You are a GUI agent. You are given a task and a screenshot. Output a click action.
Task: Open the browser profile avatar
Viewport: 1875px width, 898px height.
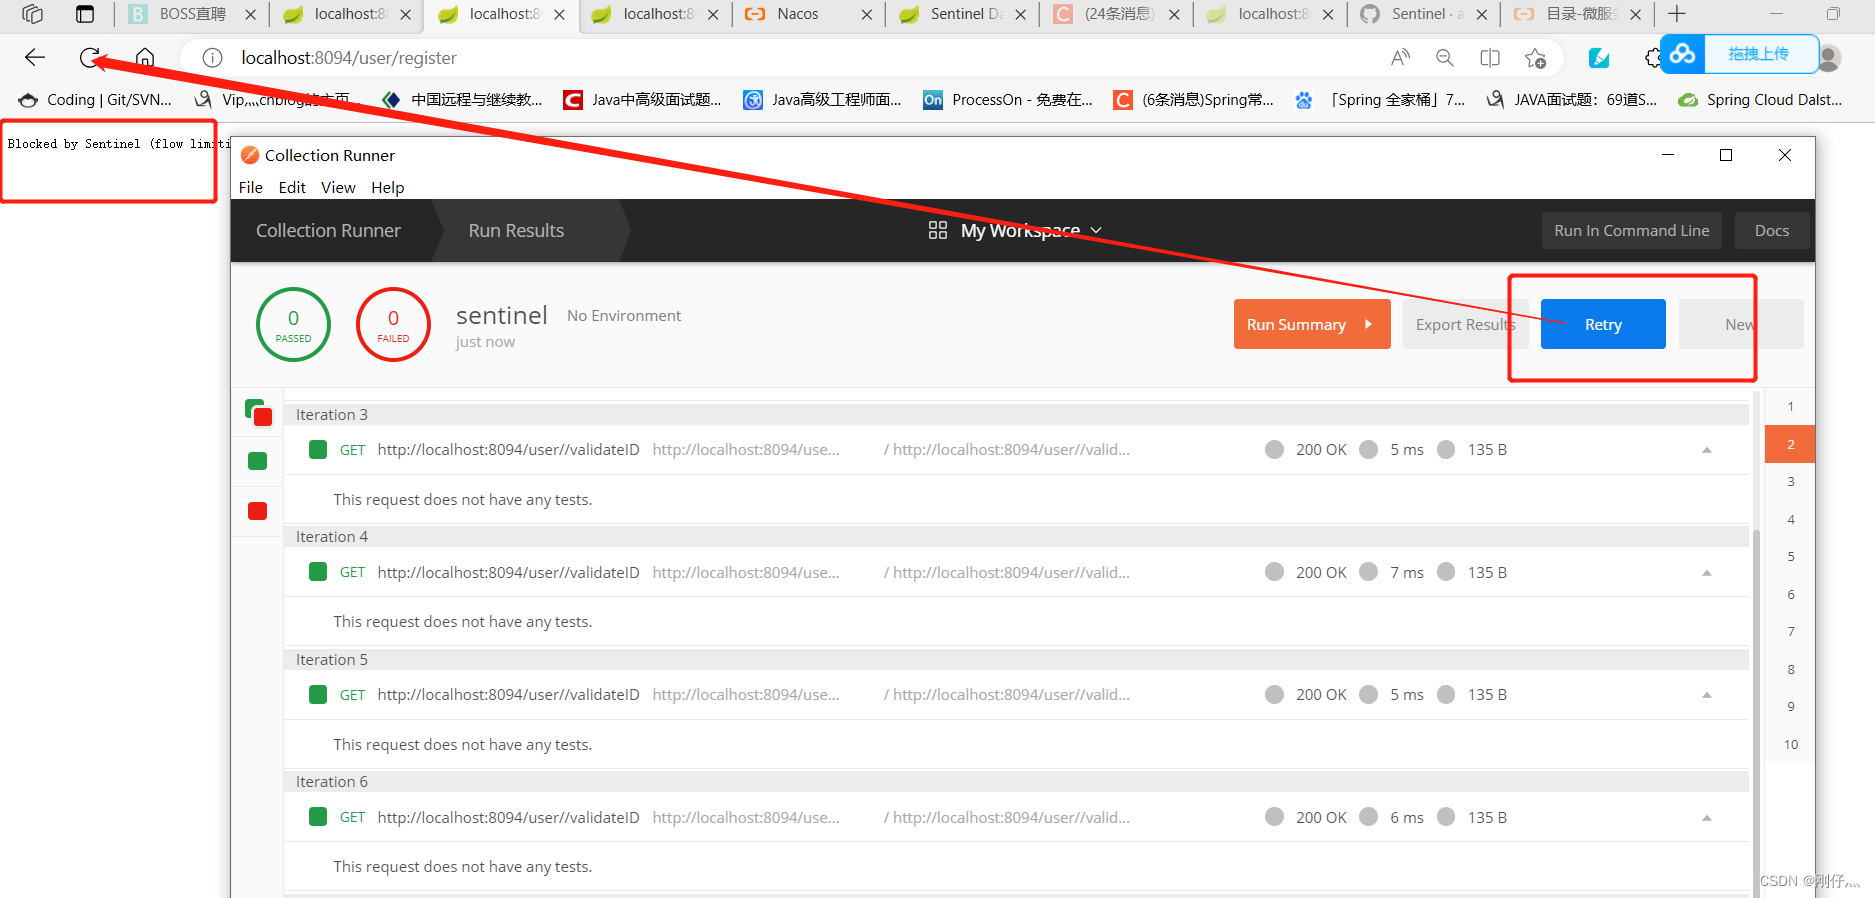1829,58
